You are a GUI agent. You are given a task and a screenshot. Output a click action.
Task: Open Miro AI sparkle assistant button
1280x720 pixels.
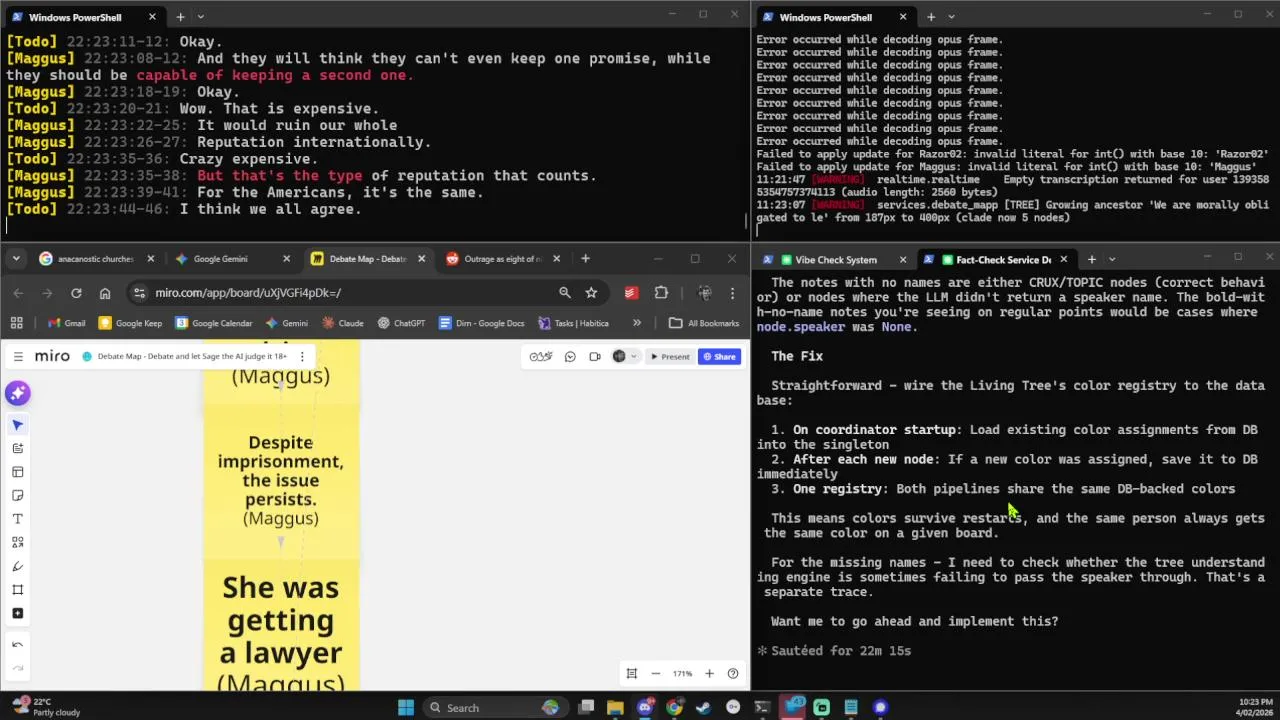(x=17, y=393)
